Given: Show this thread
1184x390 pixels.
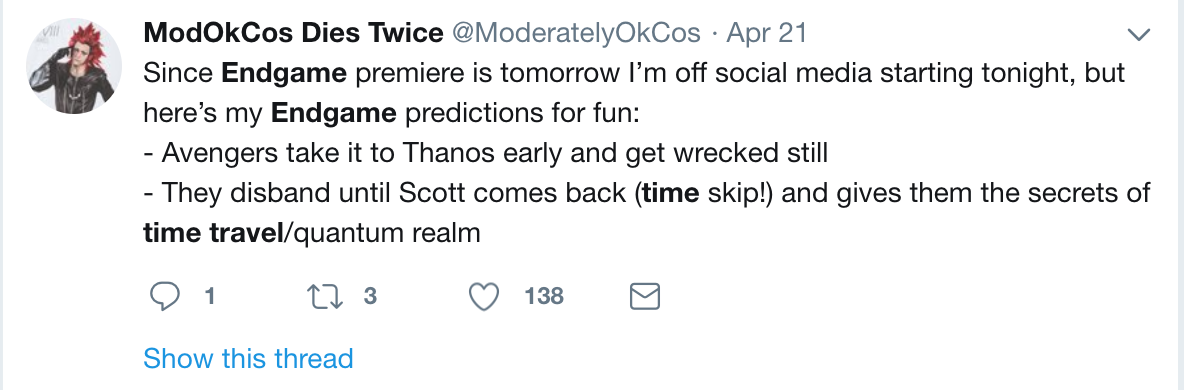Looking at the screenshot, I should click(x=248, y=358).
